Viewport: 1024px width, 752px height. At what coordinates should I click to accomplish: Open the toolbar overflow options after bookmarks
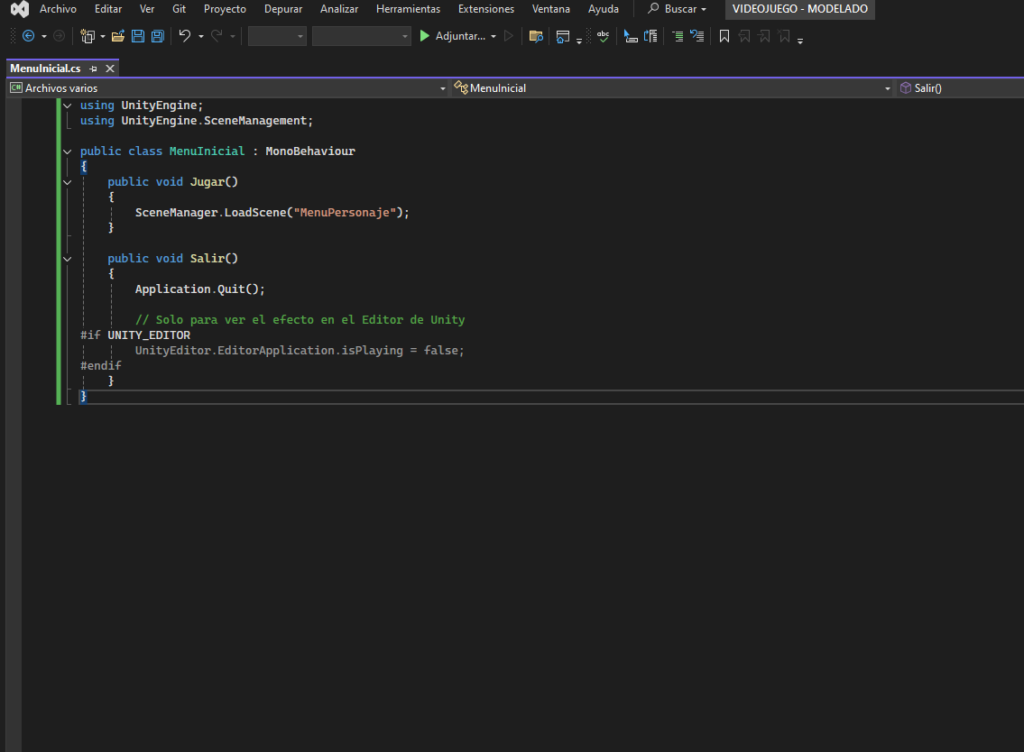tap(800, 40)
